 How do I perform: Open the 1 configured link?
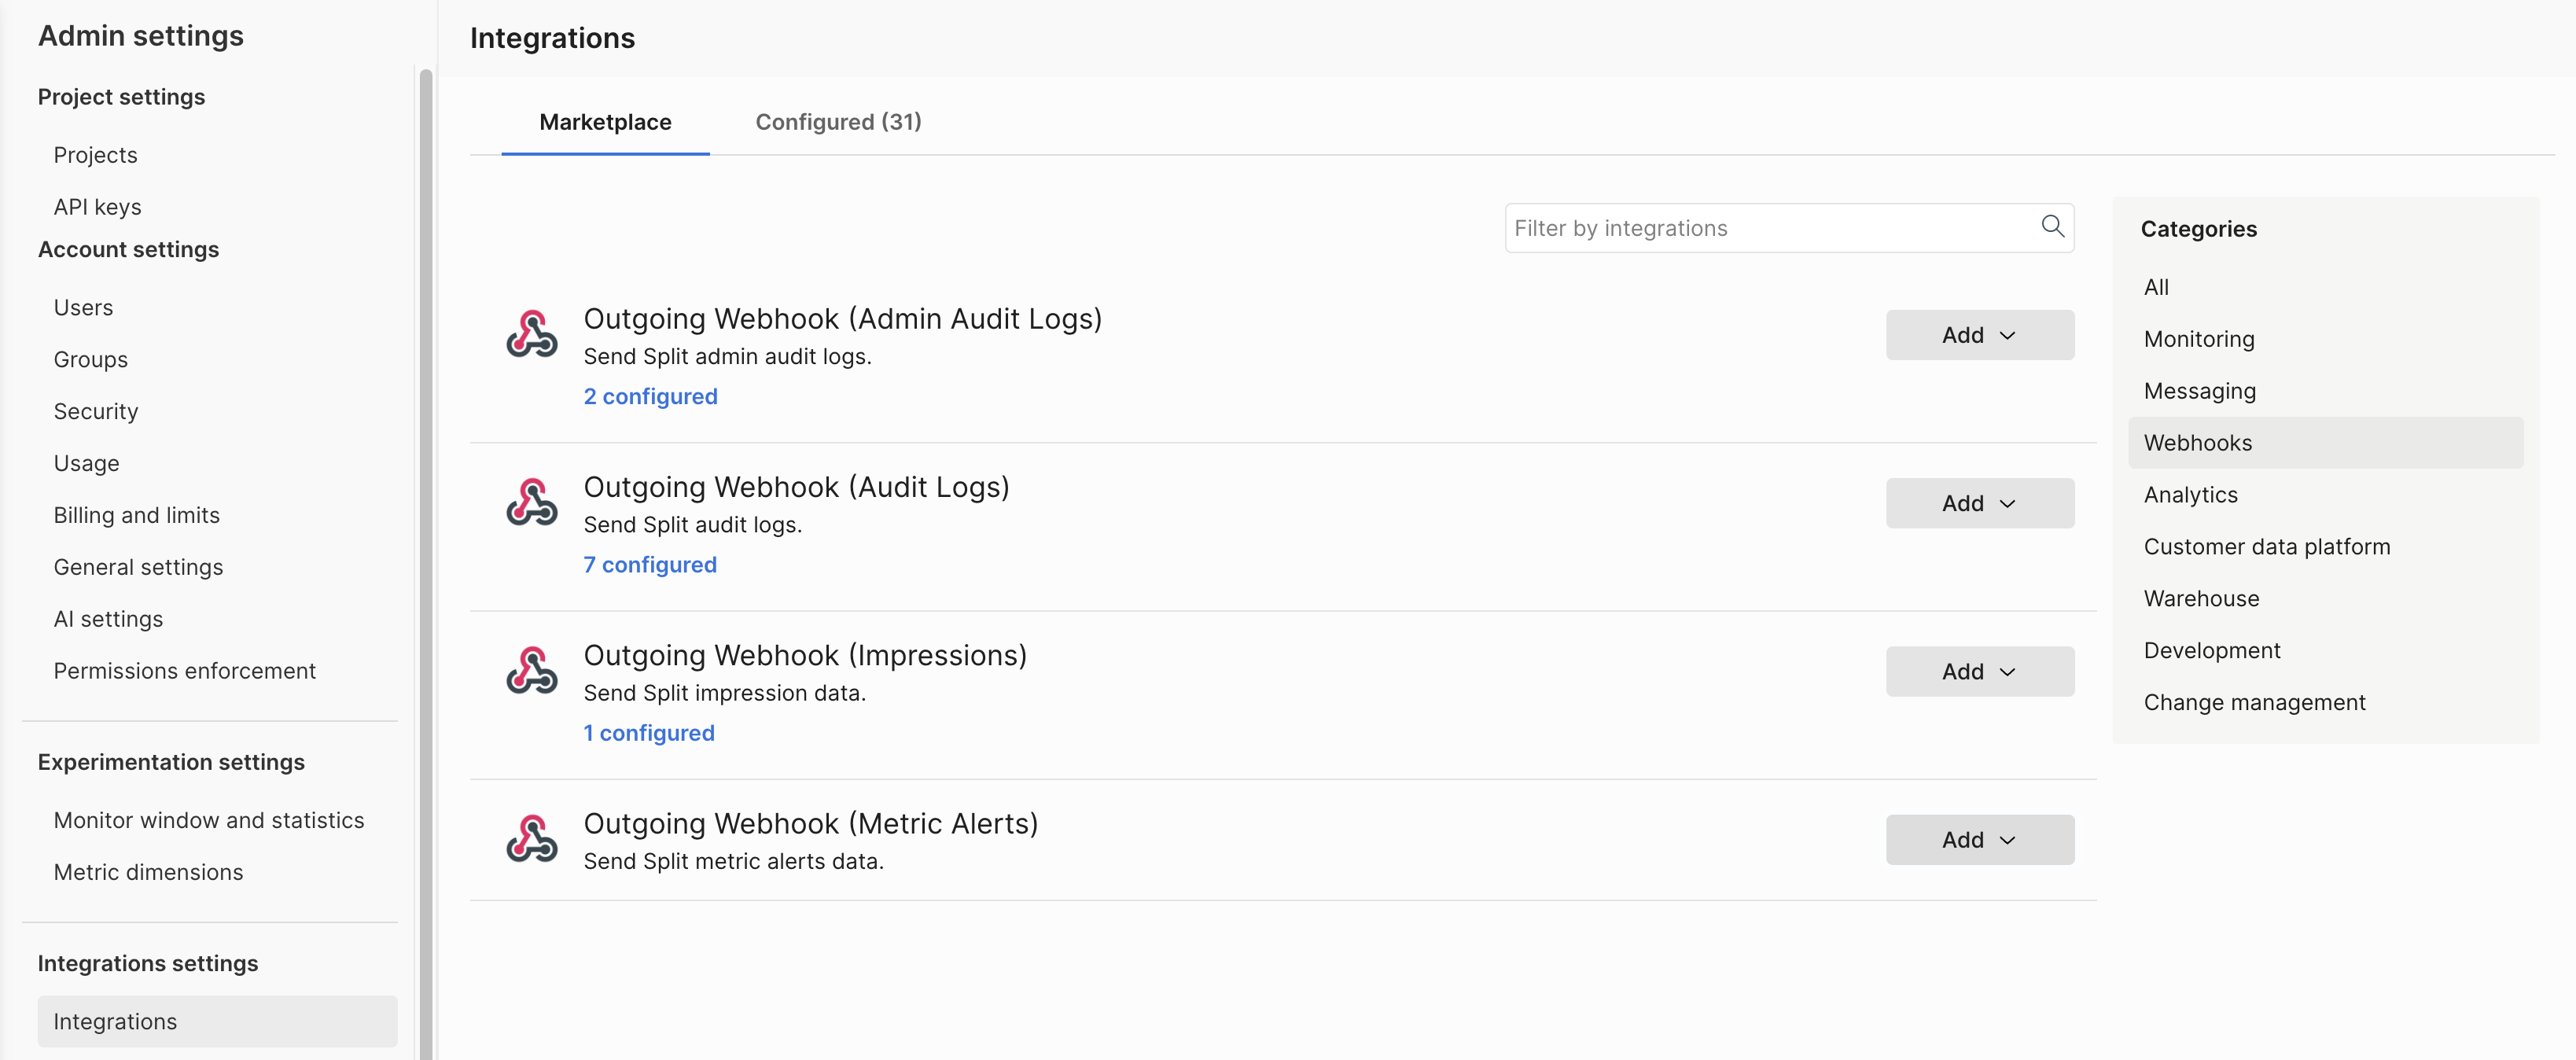click(648, 732)
